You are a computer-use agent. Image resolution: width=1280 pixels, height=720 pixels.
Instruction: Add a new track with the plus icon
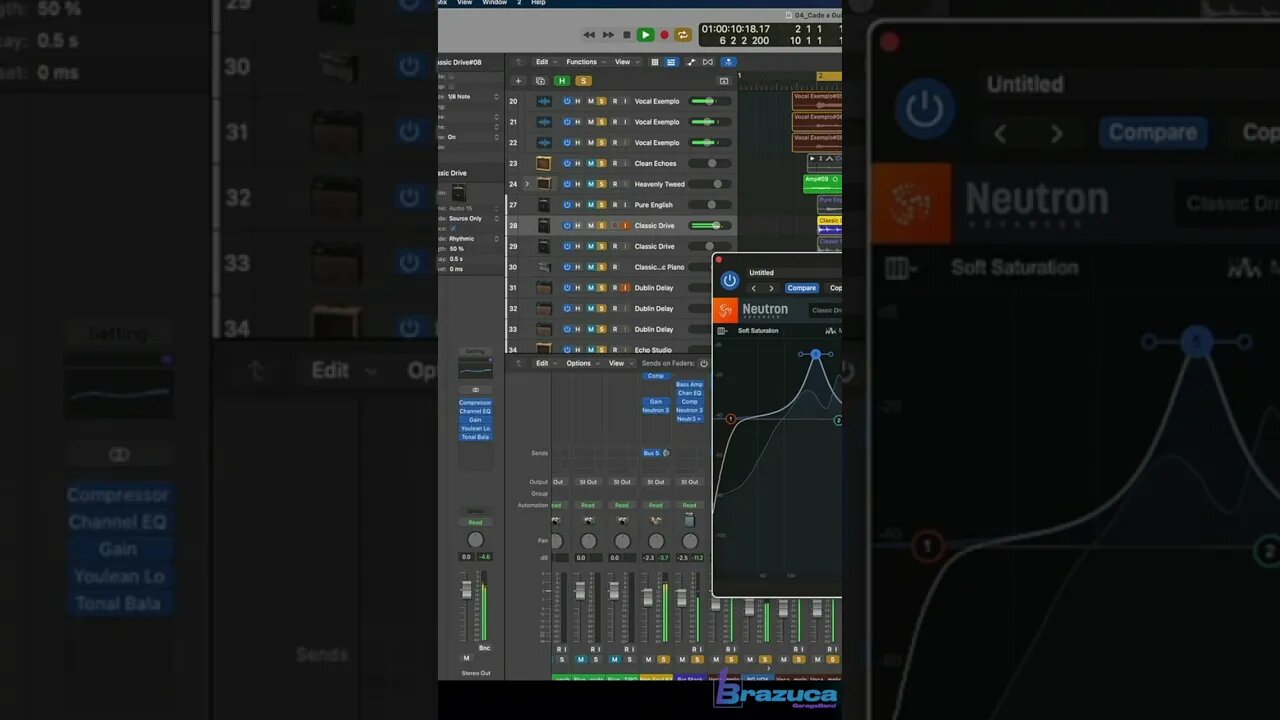click(x=518, y=81)
